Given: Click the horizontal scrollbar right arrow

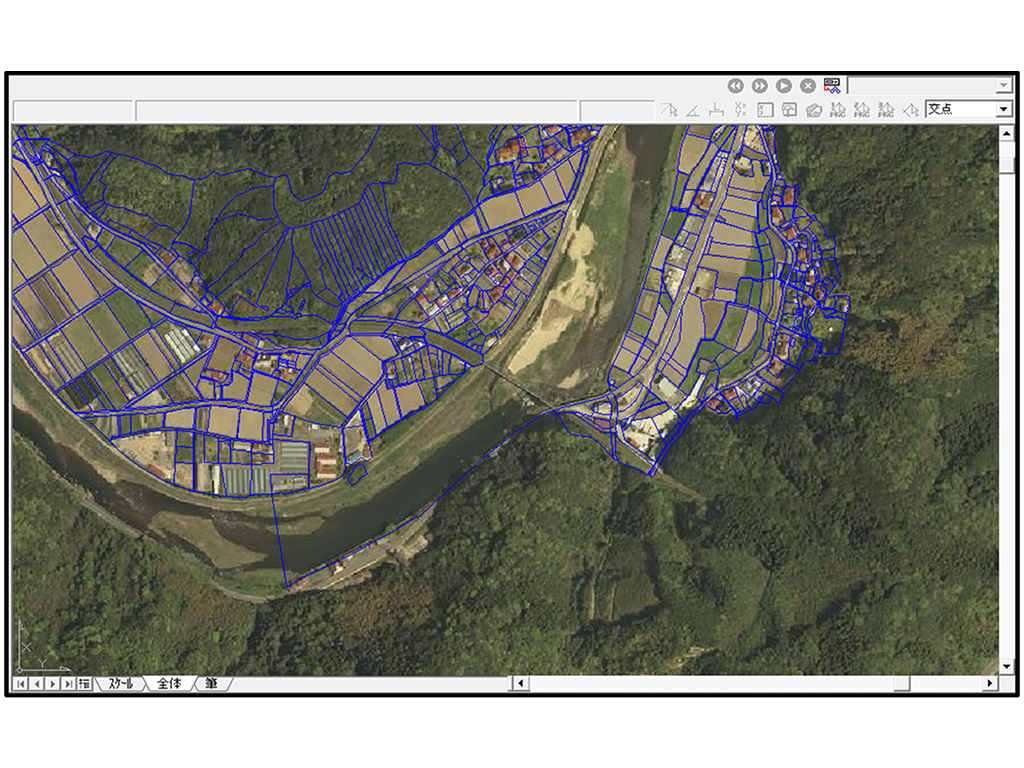Looking at the screenshot, I should pos(989,684).
